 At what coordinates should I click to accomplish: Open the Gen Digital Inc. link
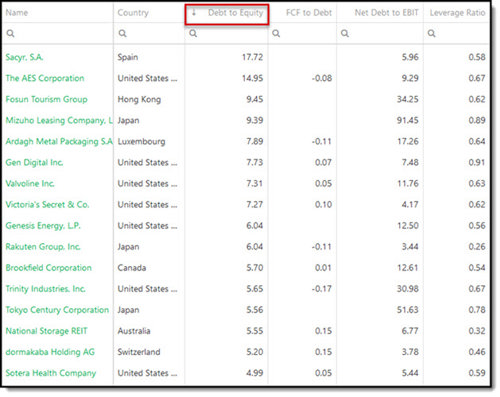click(34, 162)
